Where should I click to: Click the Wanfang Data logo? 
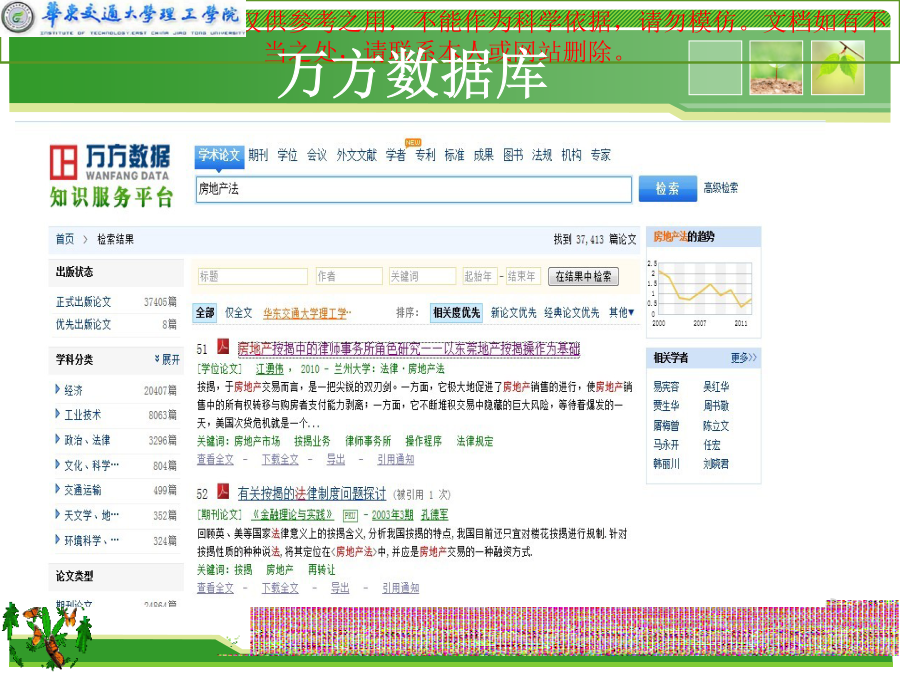click(110, 176)
